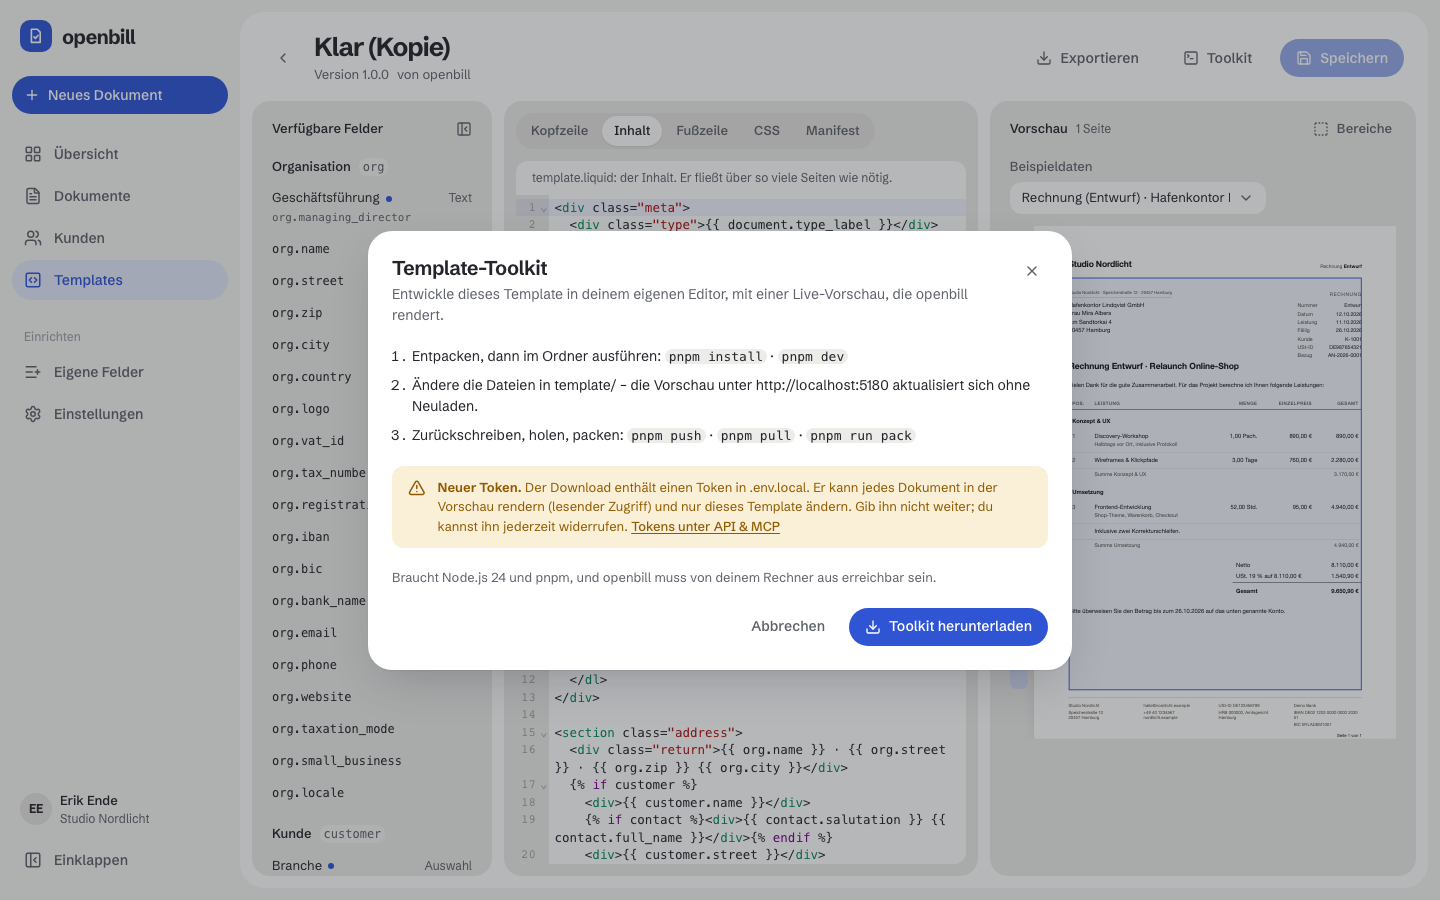Select the org.small_business field
This screenshot has height=900, width=1440.
(x=337, y=761)
